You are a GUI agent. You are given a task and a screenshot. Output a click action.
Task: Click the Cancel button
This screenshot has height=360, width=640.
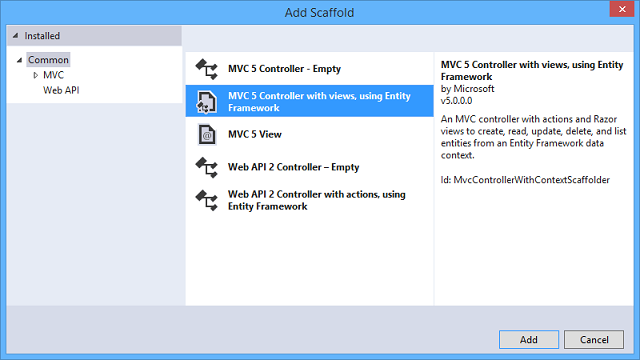point(594,340)
